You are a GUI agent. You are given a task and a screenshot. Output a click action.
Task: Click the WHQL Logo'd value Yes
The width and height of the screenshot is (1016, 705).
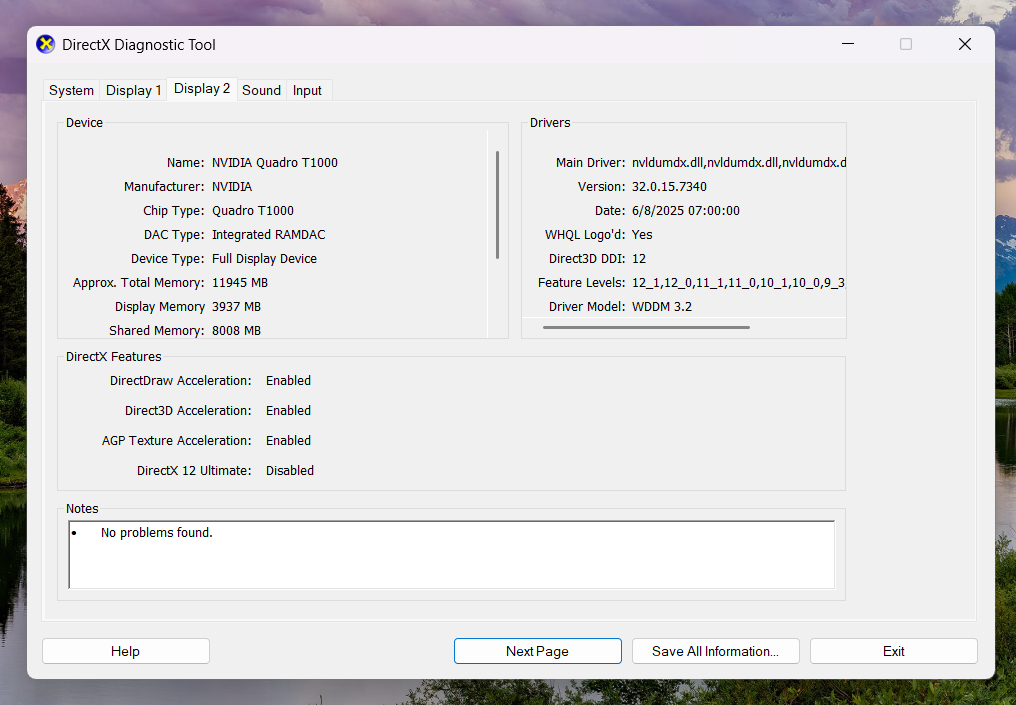tap(642, 235)
